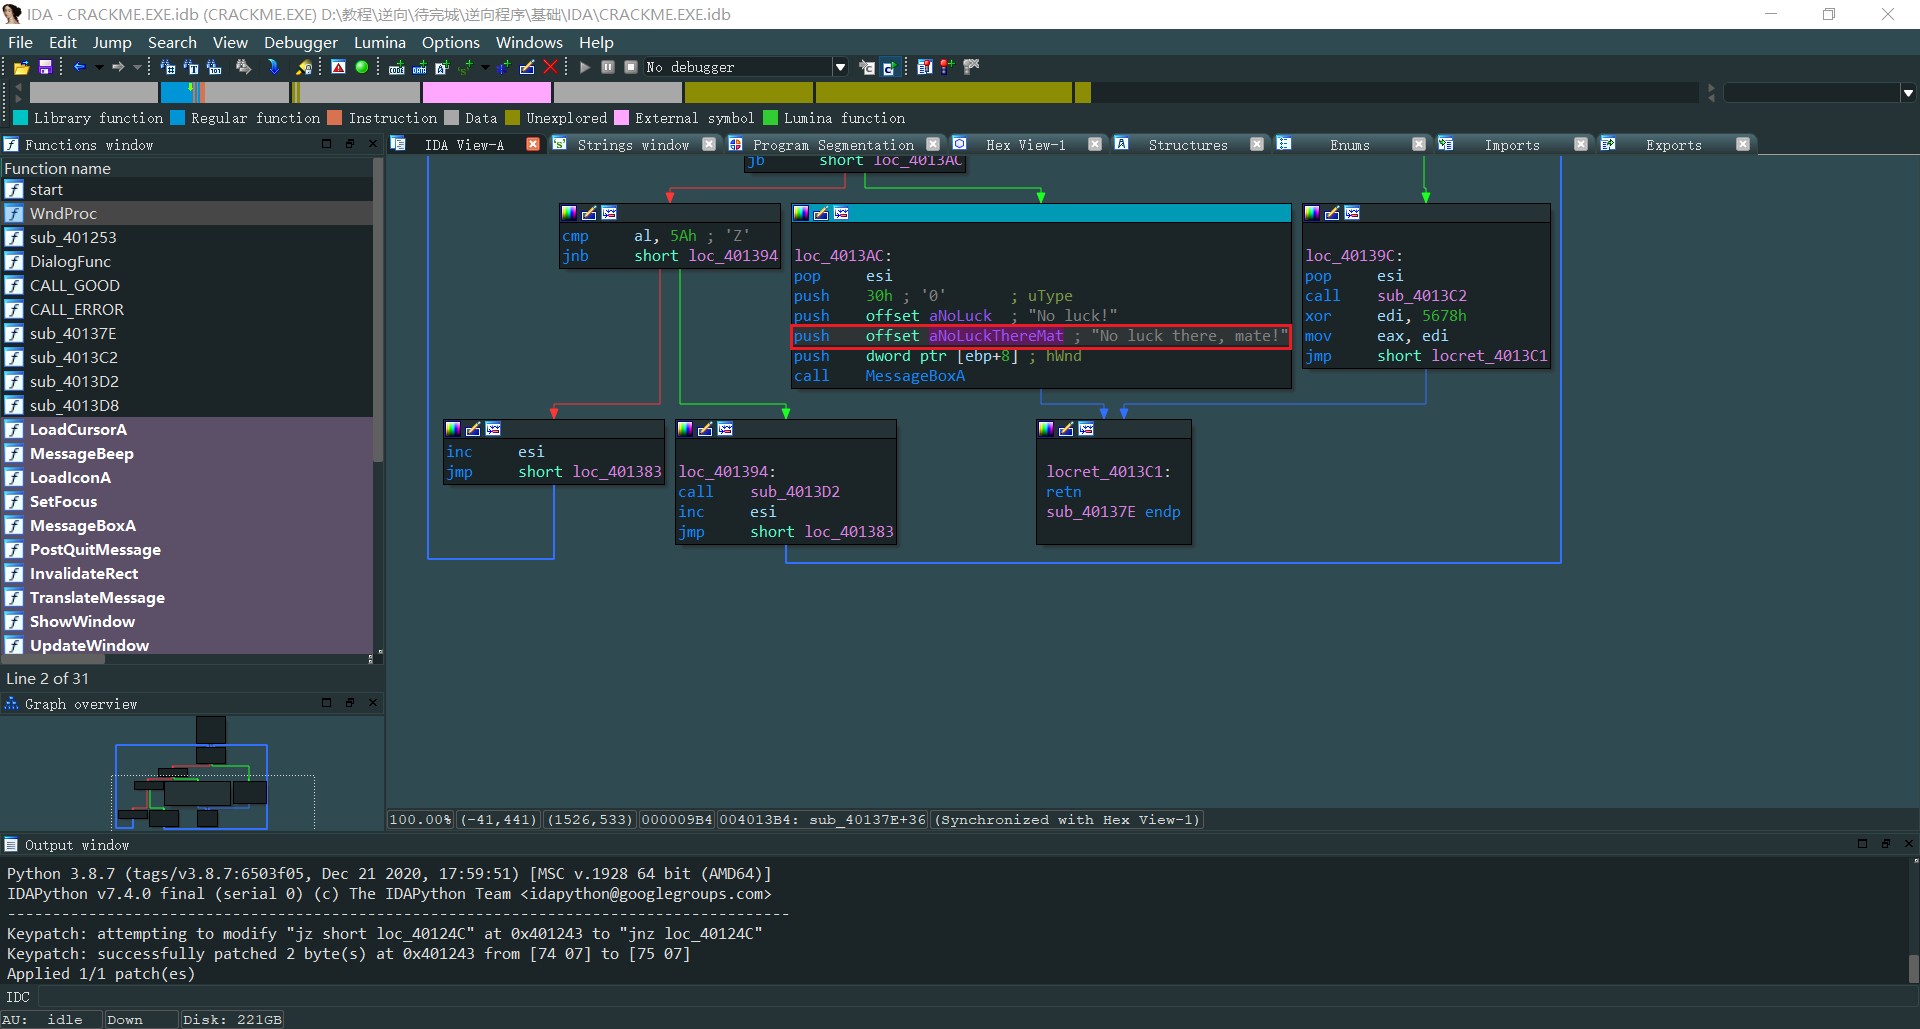Start process with the play icon

585,67
